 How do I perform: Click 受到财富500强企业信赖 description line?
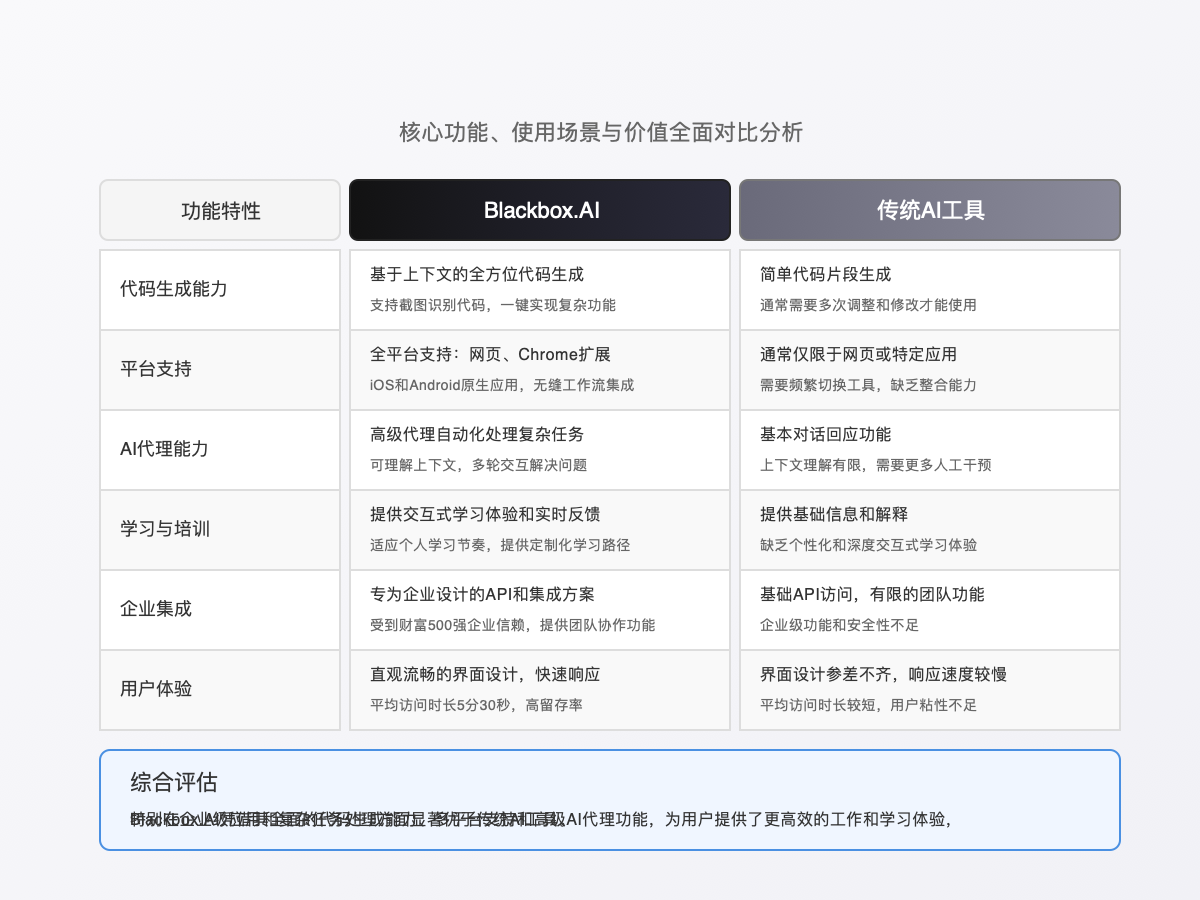point(512,625)
